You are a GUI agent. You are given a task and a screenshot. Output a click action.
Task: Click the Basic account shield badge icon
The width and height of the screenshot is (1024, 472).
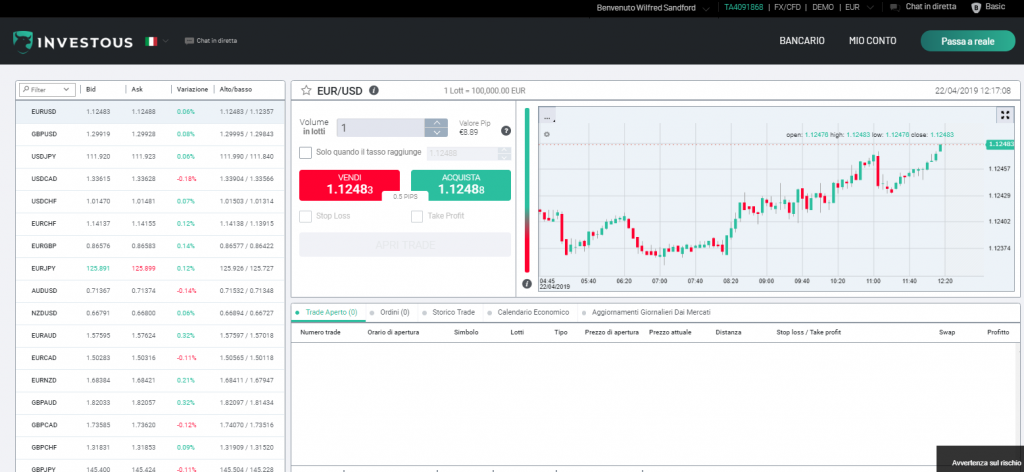click(976, 8)
